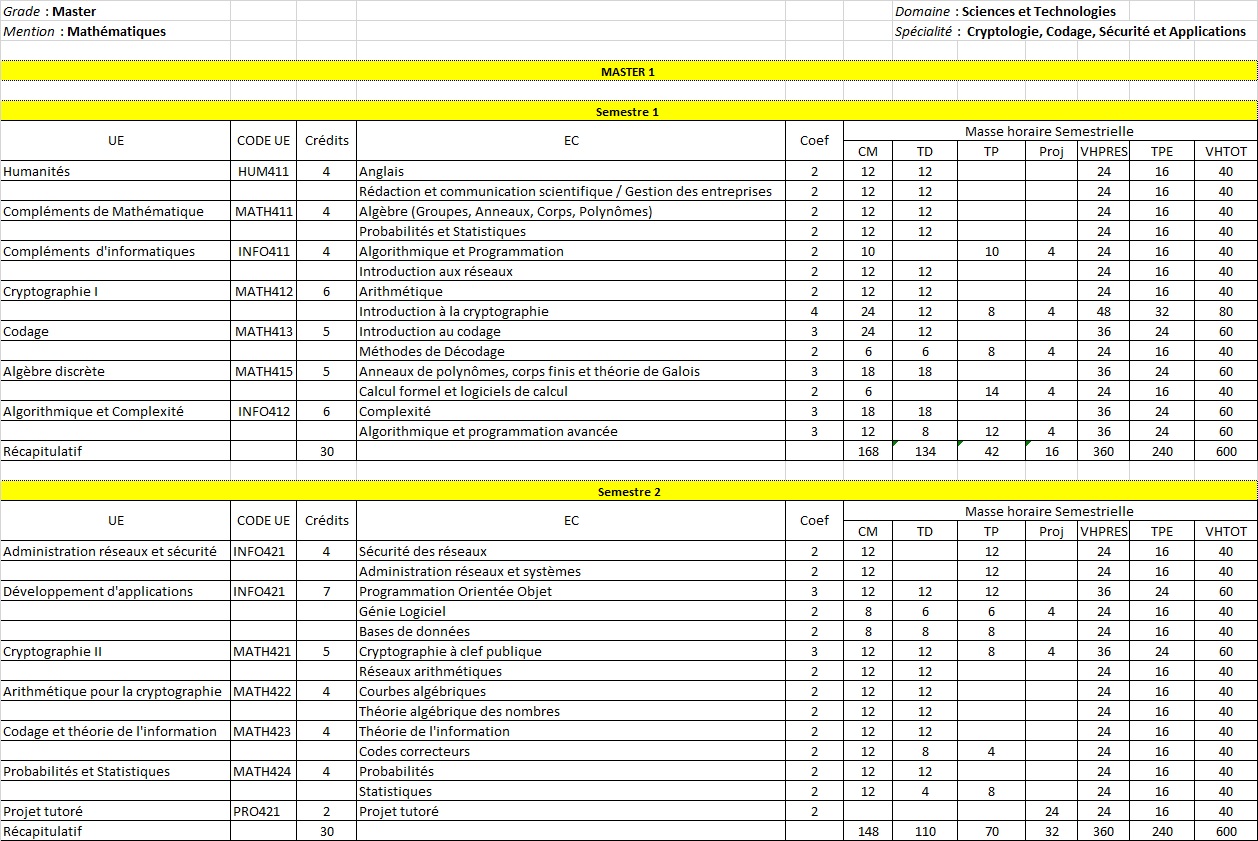Select Courbes algébriques cell
The width and height of the screenshot is (1258, 841).
click(571, 691)
